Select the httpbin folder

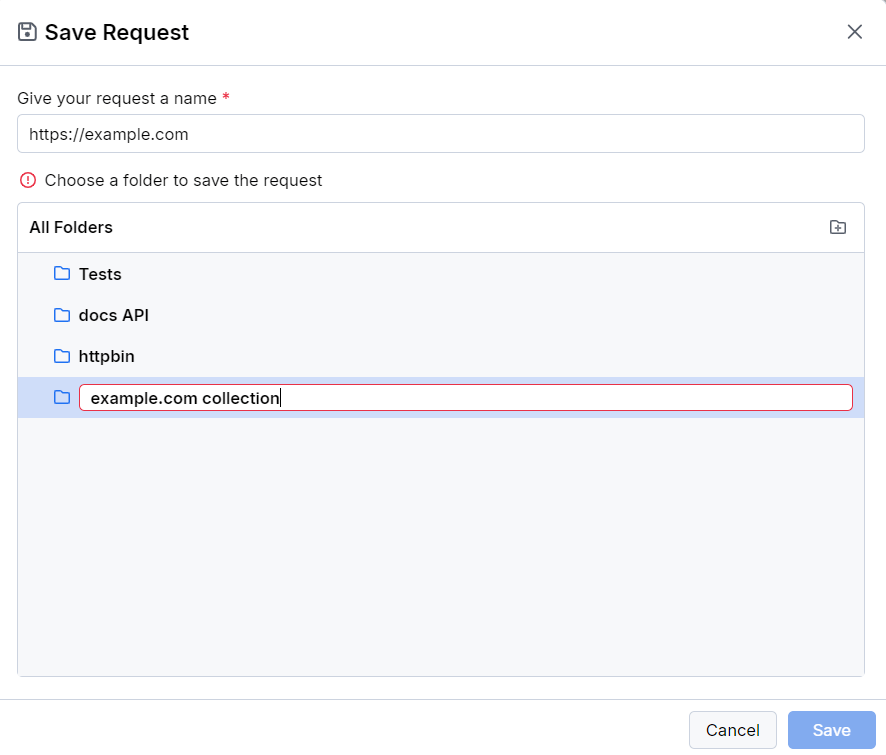(107, 356)
